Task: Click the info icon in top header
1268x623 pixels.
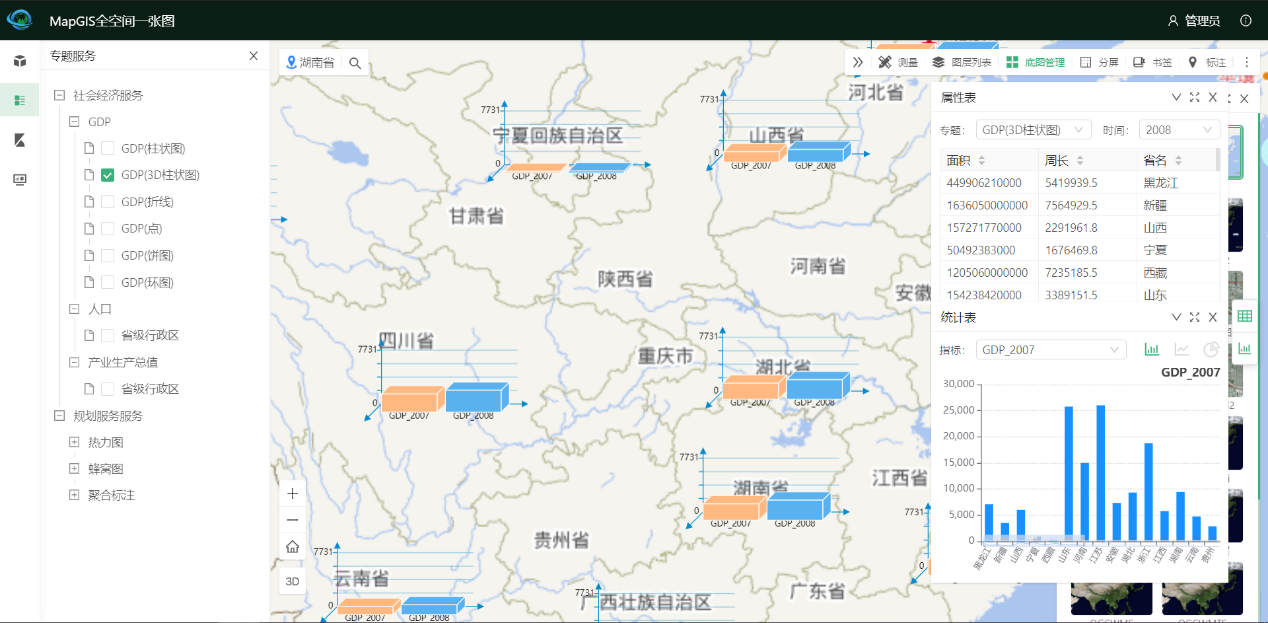Action: tap(1245, 20)
